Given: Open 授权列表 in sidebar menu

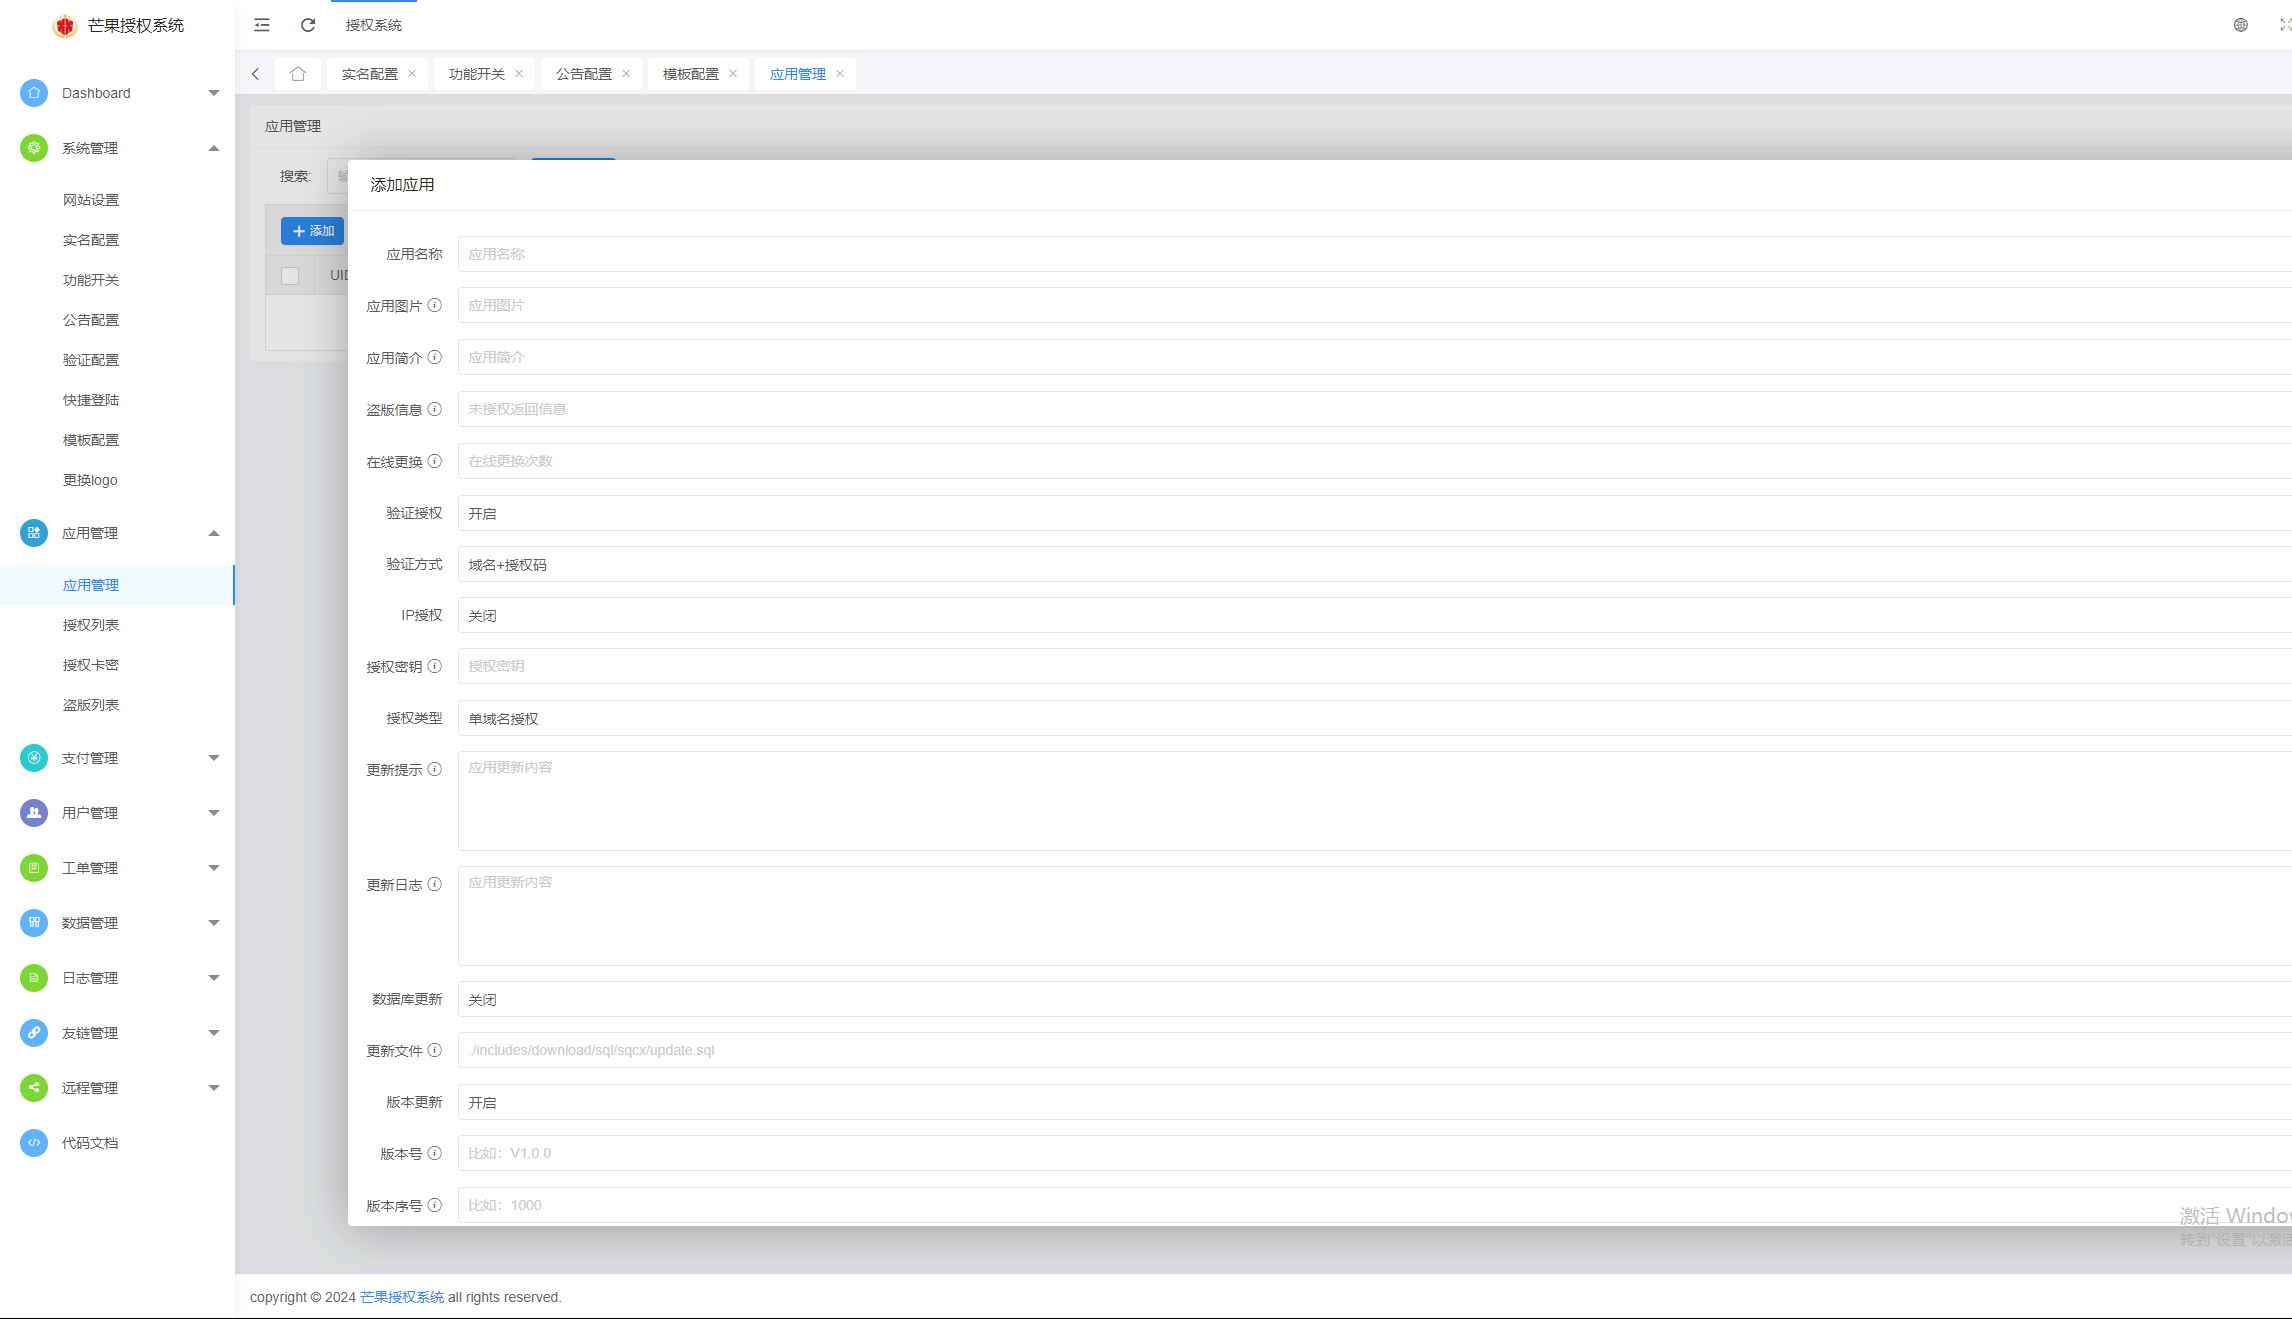Looking at the screenshot, I should (91, 625).
